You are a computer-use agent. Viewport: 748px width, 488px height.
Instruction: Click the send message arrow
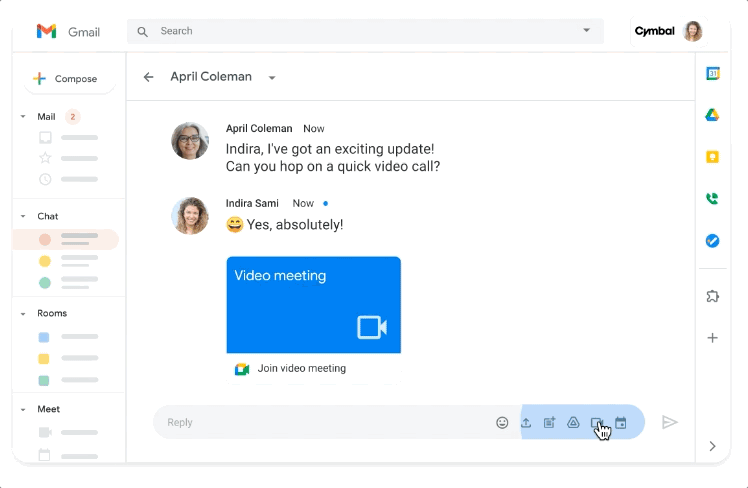(670, 423)
